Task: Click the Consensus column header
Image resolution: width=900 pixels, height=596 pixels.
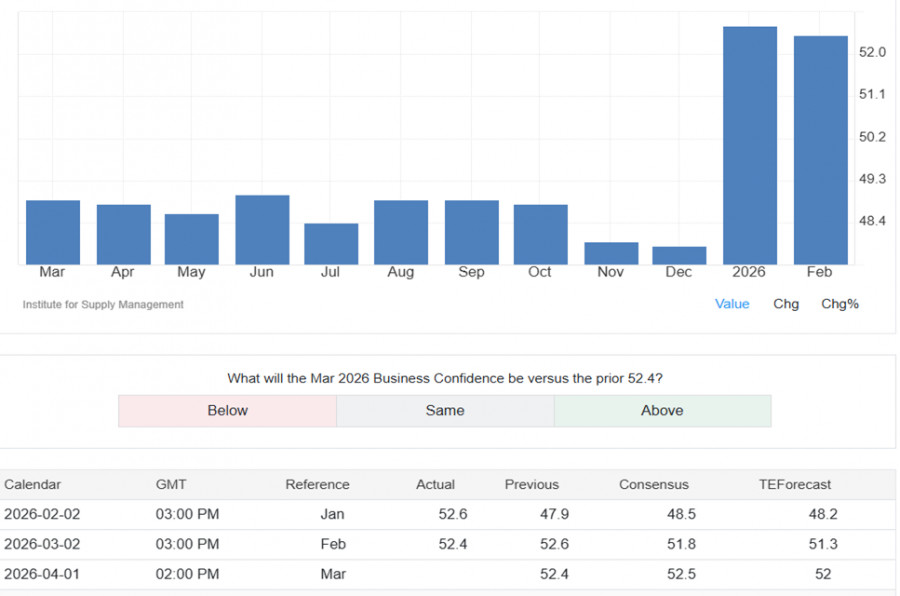Action: 654,484
